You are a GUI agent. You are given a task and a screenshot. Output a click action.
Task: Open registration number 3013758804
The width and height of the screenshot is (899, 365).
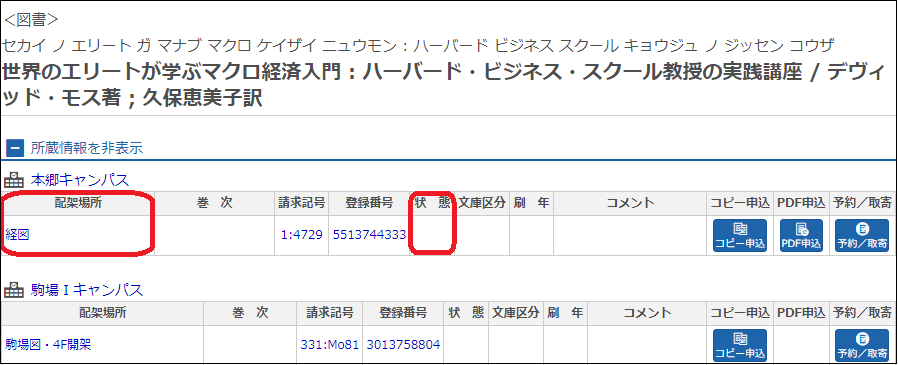pos(403,344)
